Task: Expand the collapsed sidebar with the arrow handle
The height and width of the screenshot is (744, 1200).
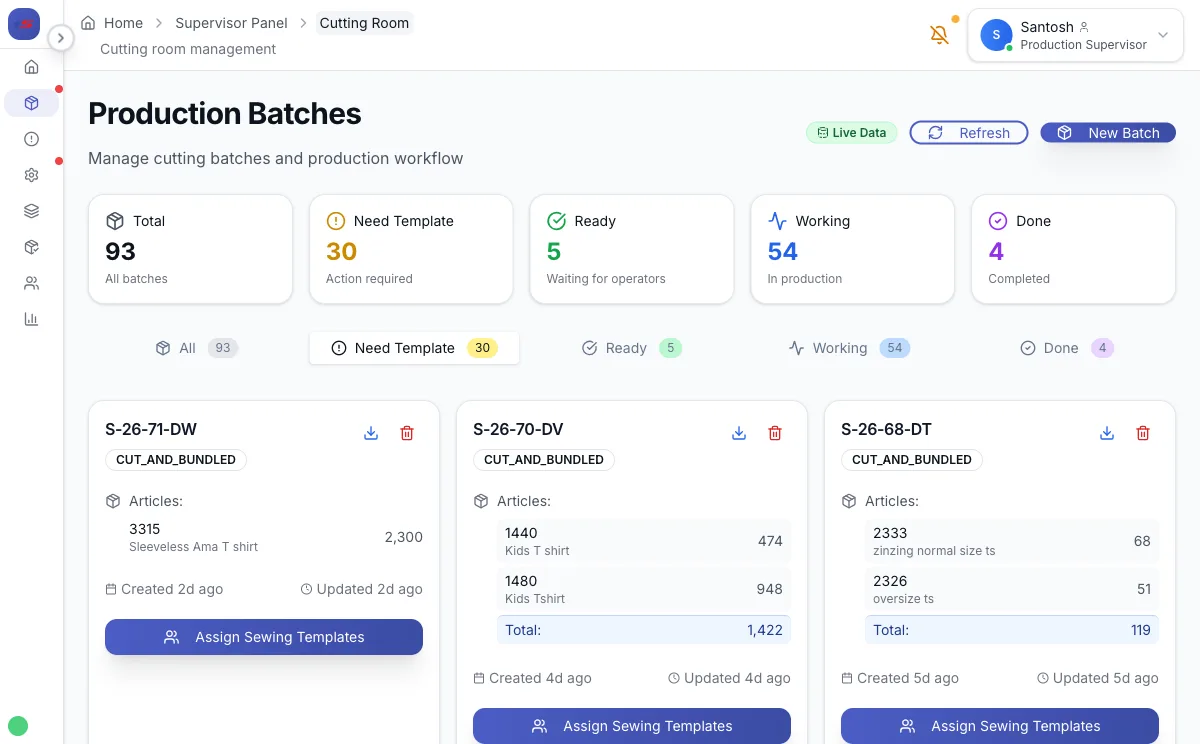Action: coord(61,37)
